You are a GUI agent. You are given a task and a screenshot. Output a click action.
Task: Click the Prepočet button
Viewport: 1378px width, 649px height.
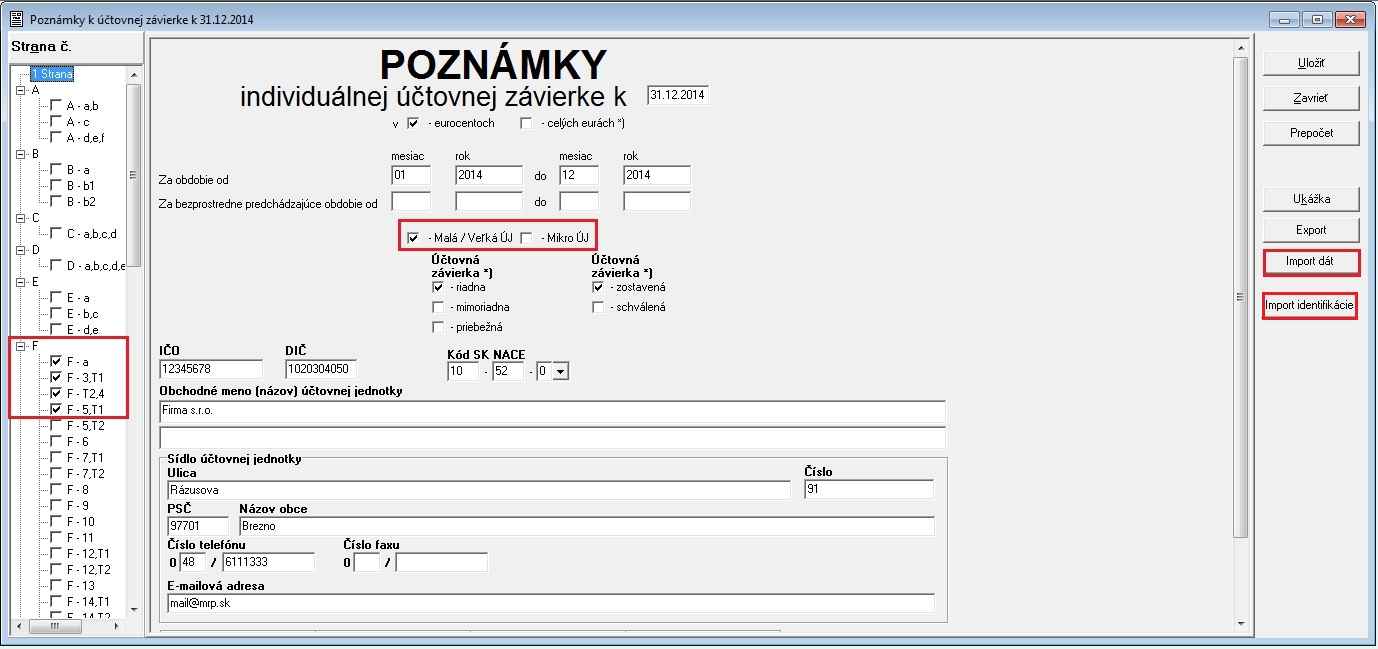coord(1311,133)
